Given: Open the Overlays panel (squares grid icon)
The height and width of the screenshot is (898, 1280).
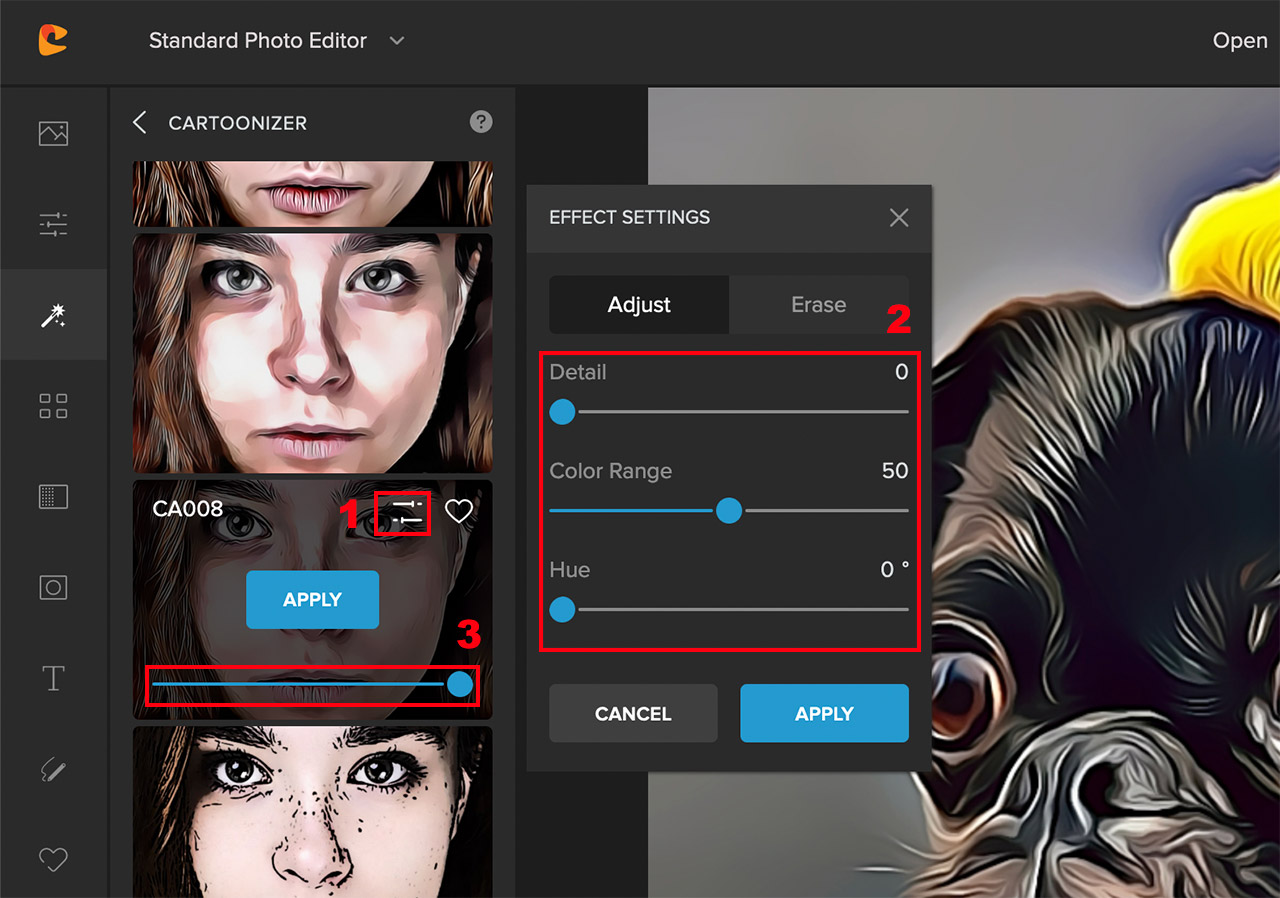Looking at the screenshot, I should (x=53, y=405).
